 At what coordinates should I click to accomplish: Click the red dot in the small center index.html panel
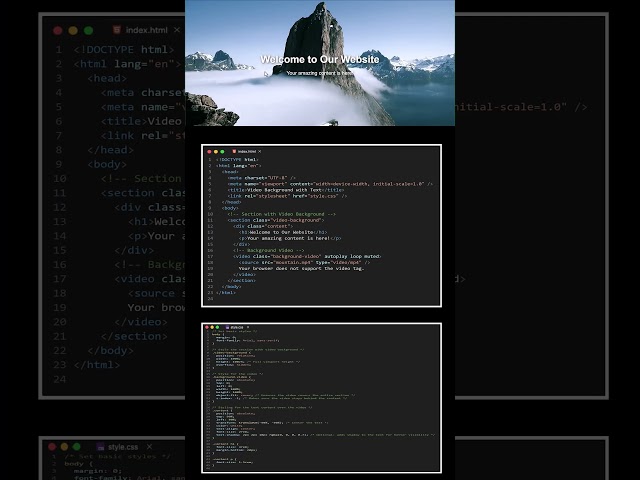tap(209, 151)
